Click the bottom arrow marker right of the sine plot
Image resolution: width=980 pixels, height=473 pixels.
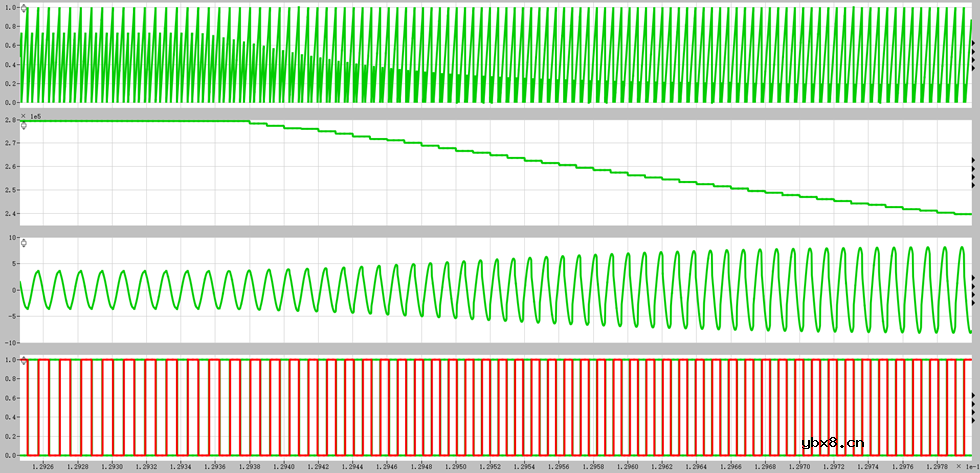pos(973,302)
